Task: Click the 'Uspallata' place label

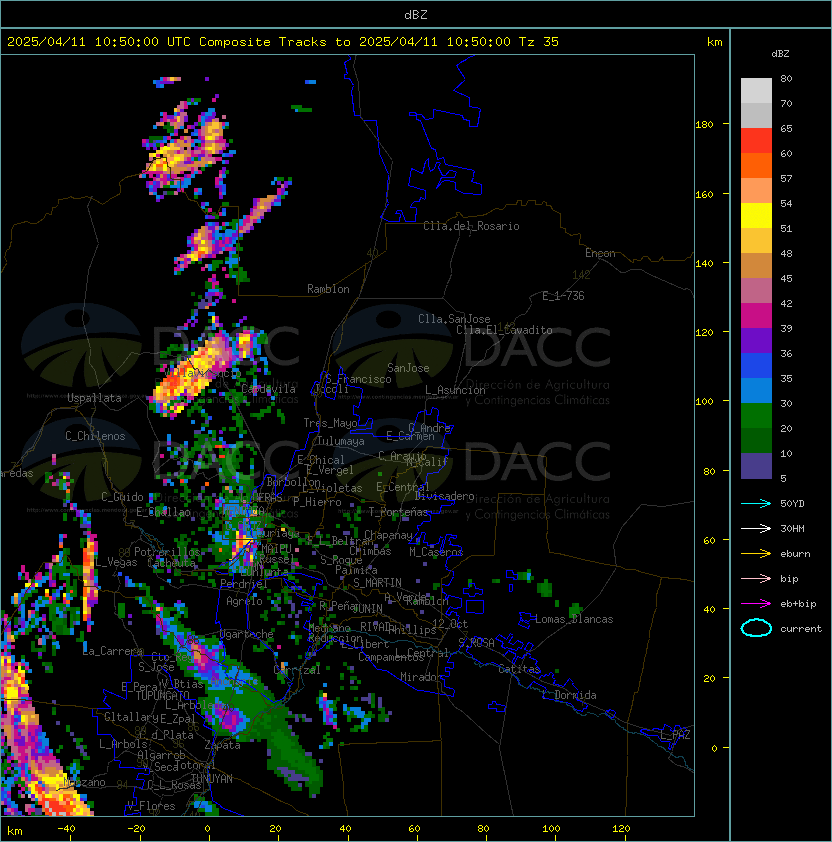Action: coord(94,398)
